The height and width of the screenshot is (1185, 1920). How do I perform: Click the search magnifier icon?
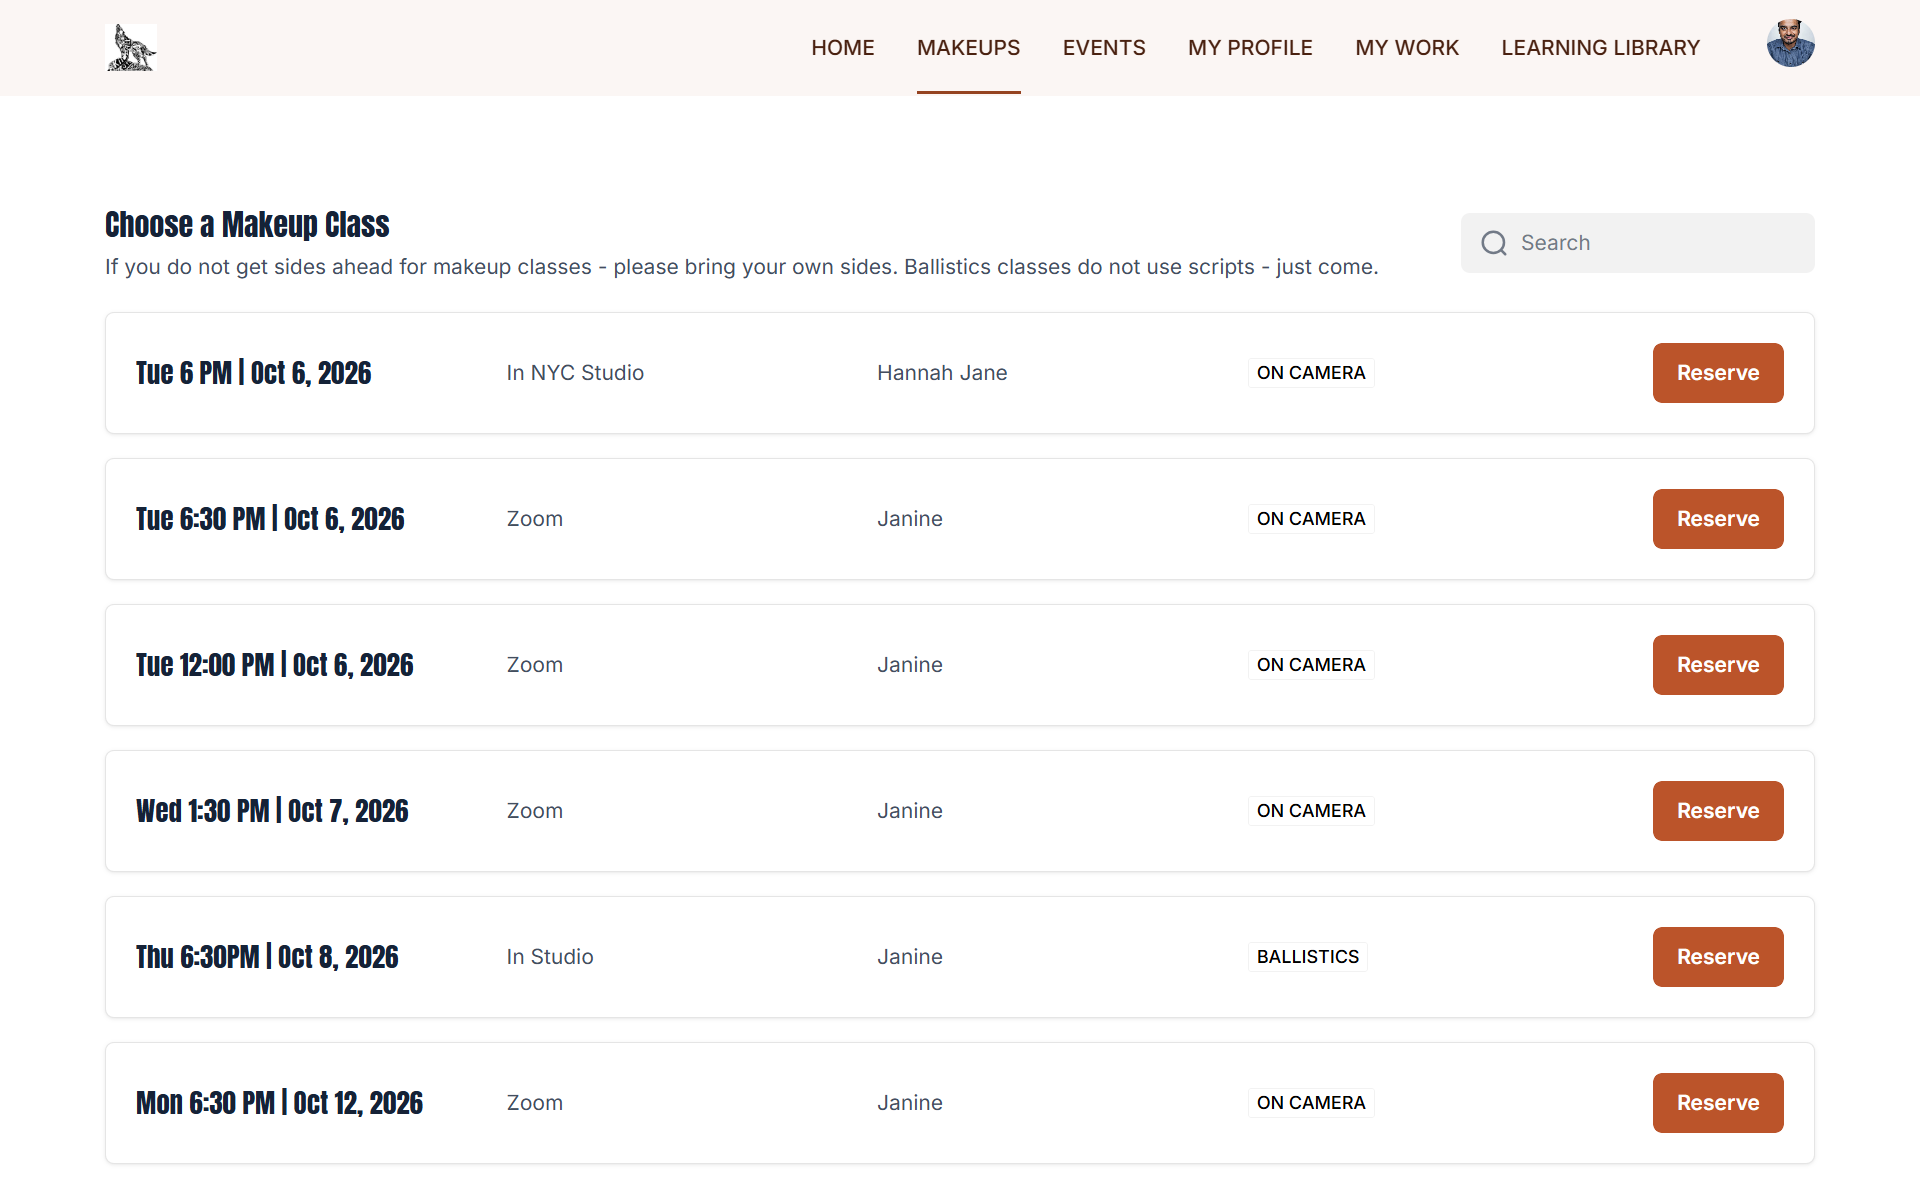pyautogui.click(x=1494, y=243)
